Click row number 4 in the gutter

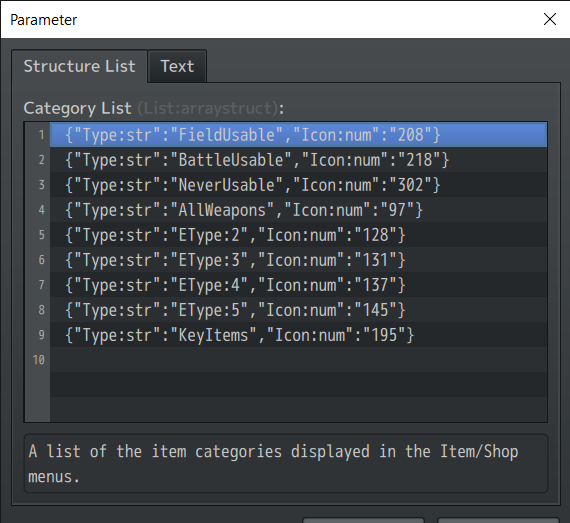41,210
